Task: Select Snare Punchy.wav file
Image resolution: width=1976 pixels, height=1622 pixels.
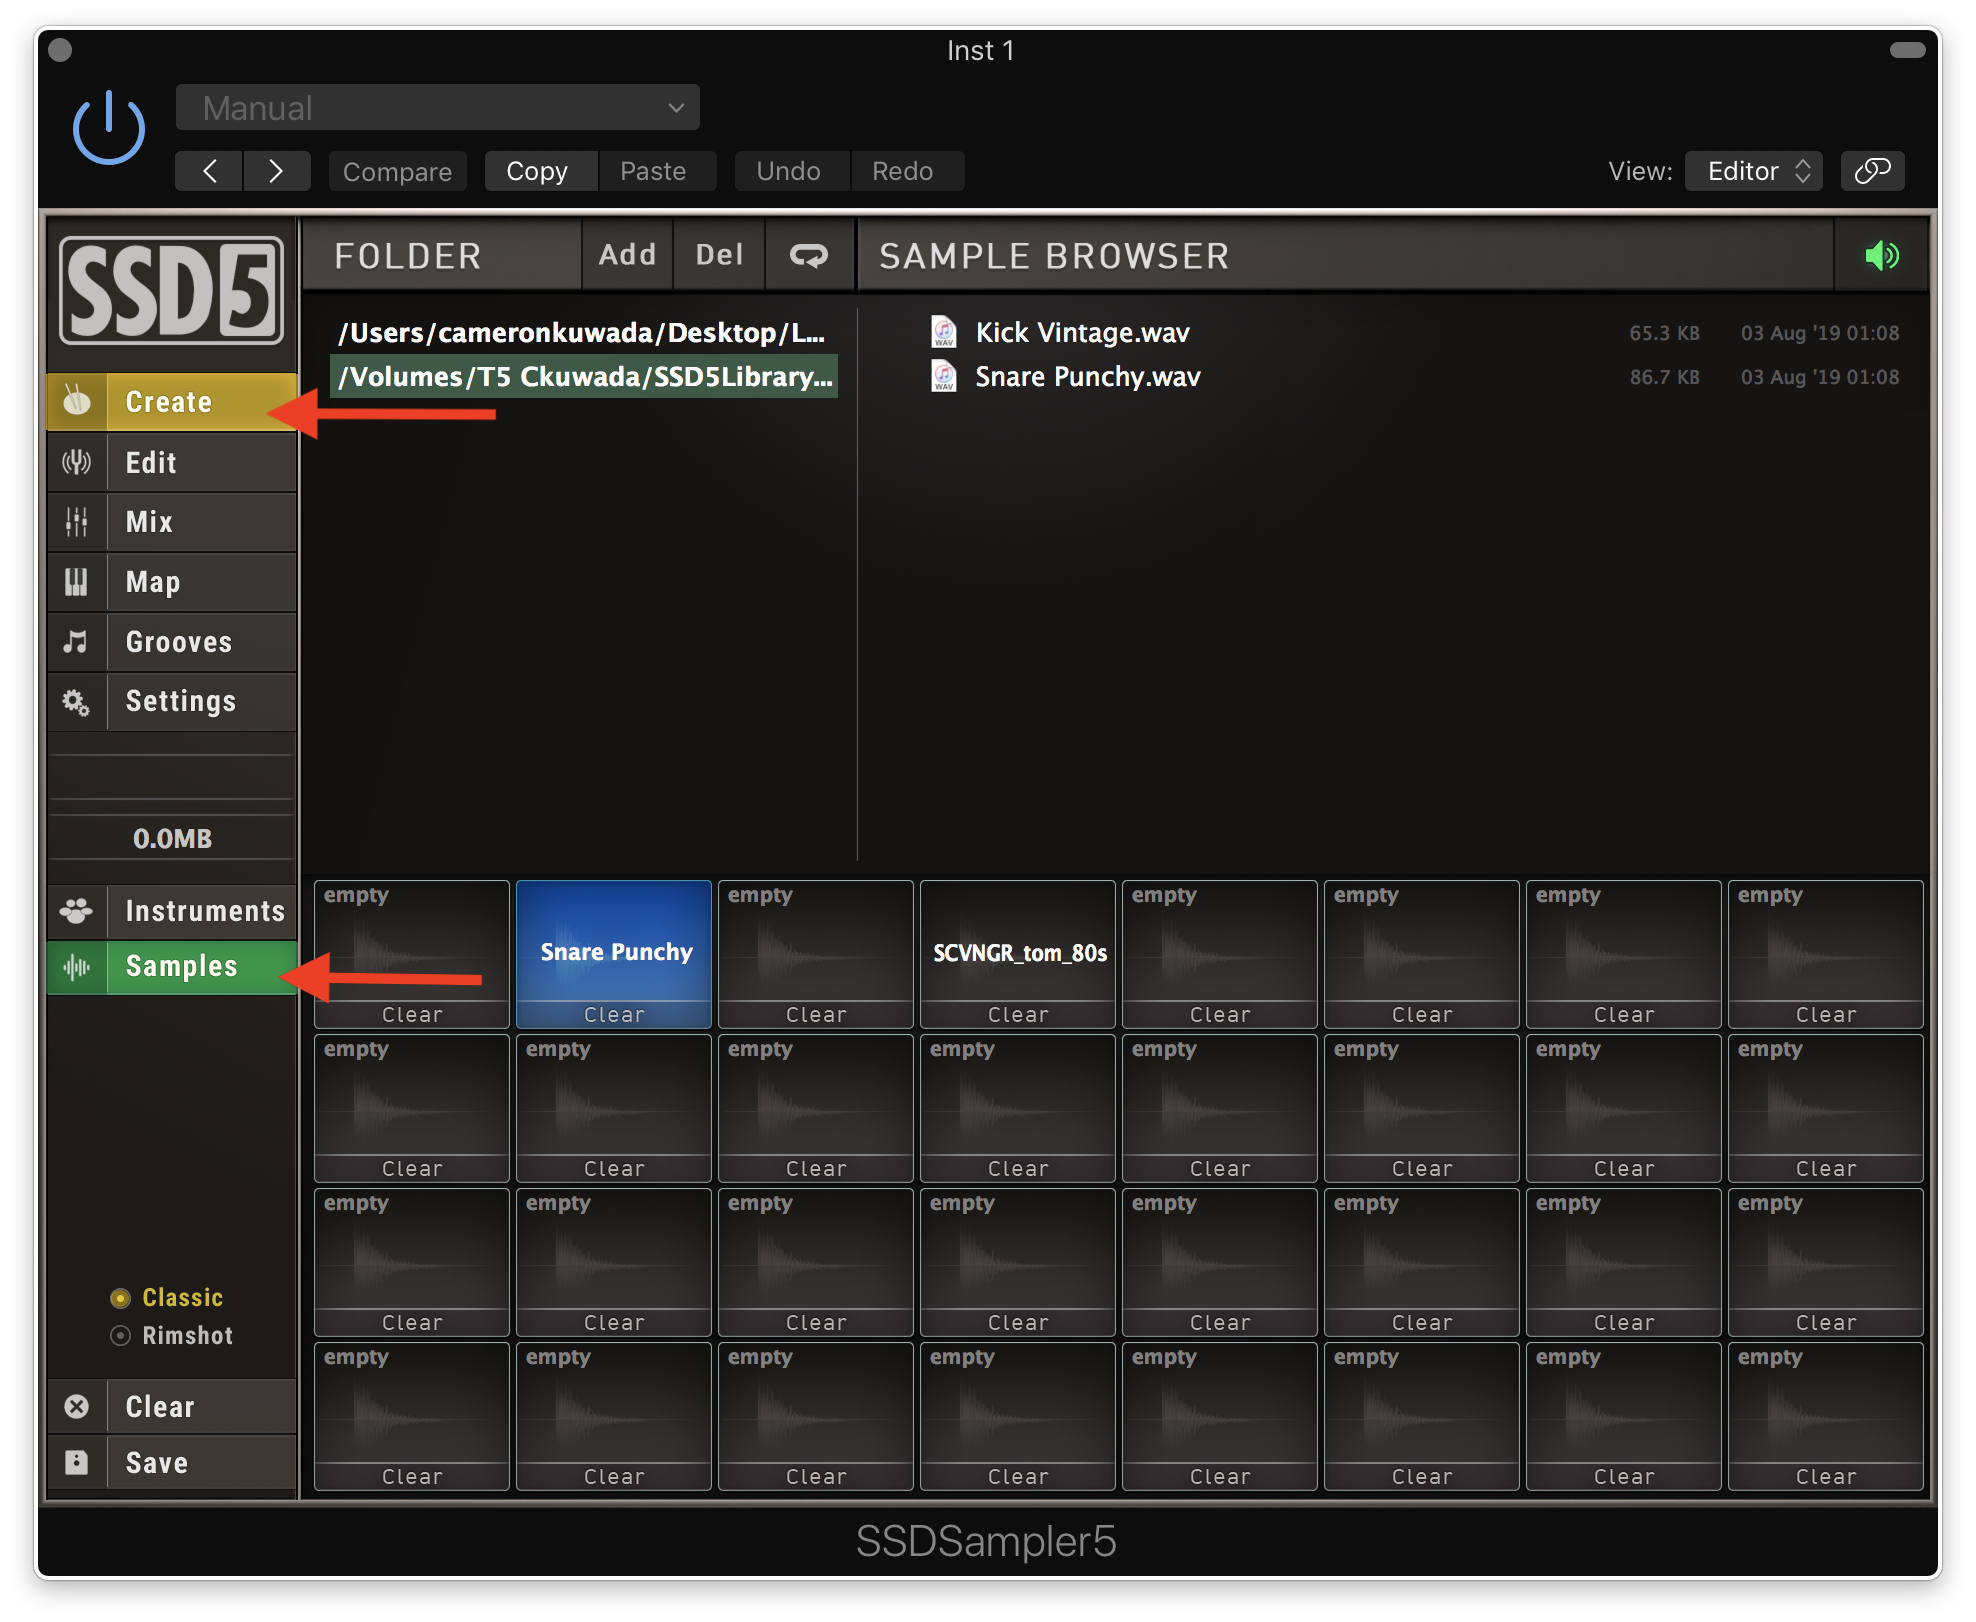Action: [1088, 377]
